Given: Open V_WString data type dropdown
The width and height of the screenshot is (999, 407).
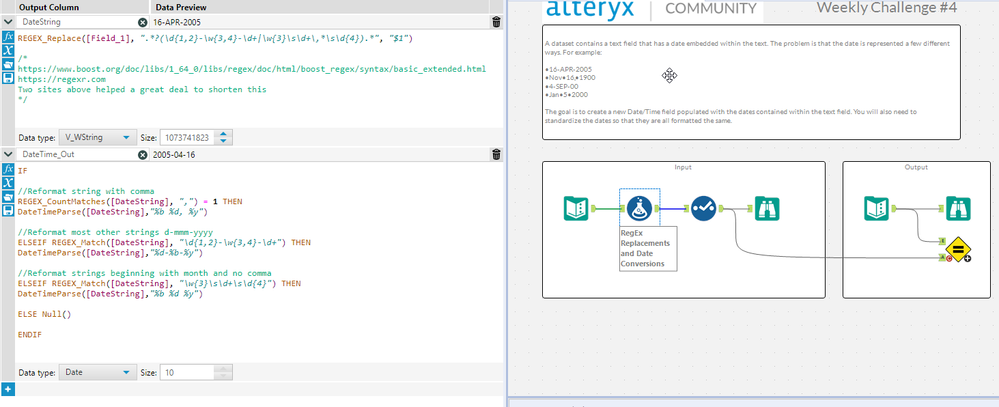Looking at the screenshot, I should (97, 137).
